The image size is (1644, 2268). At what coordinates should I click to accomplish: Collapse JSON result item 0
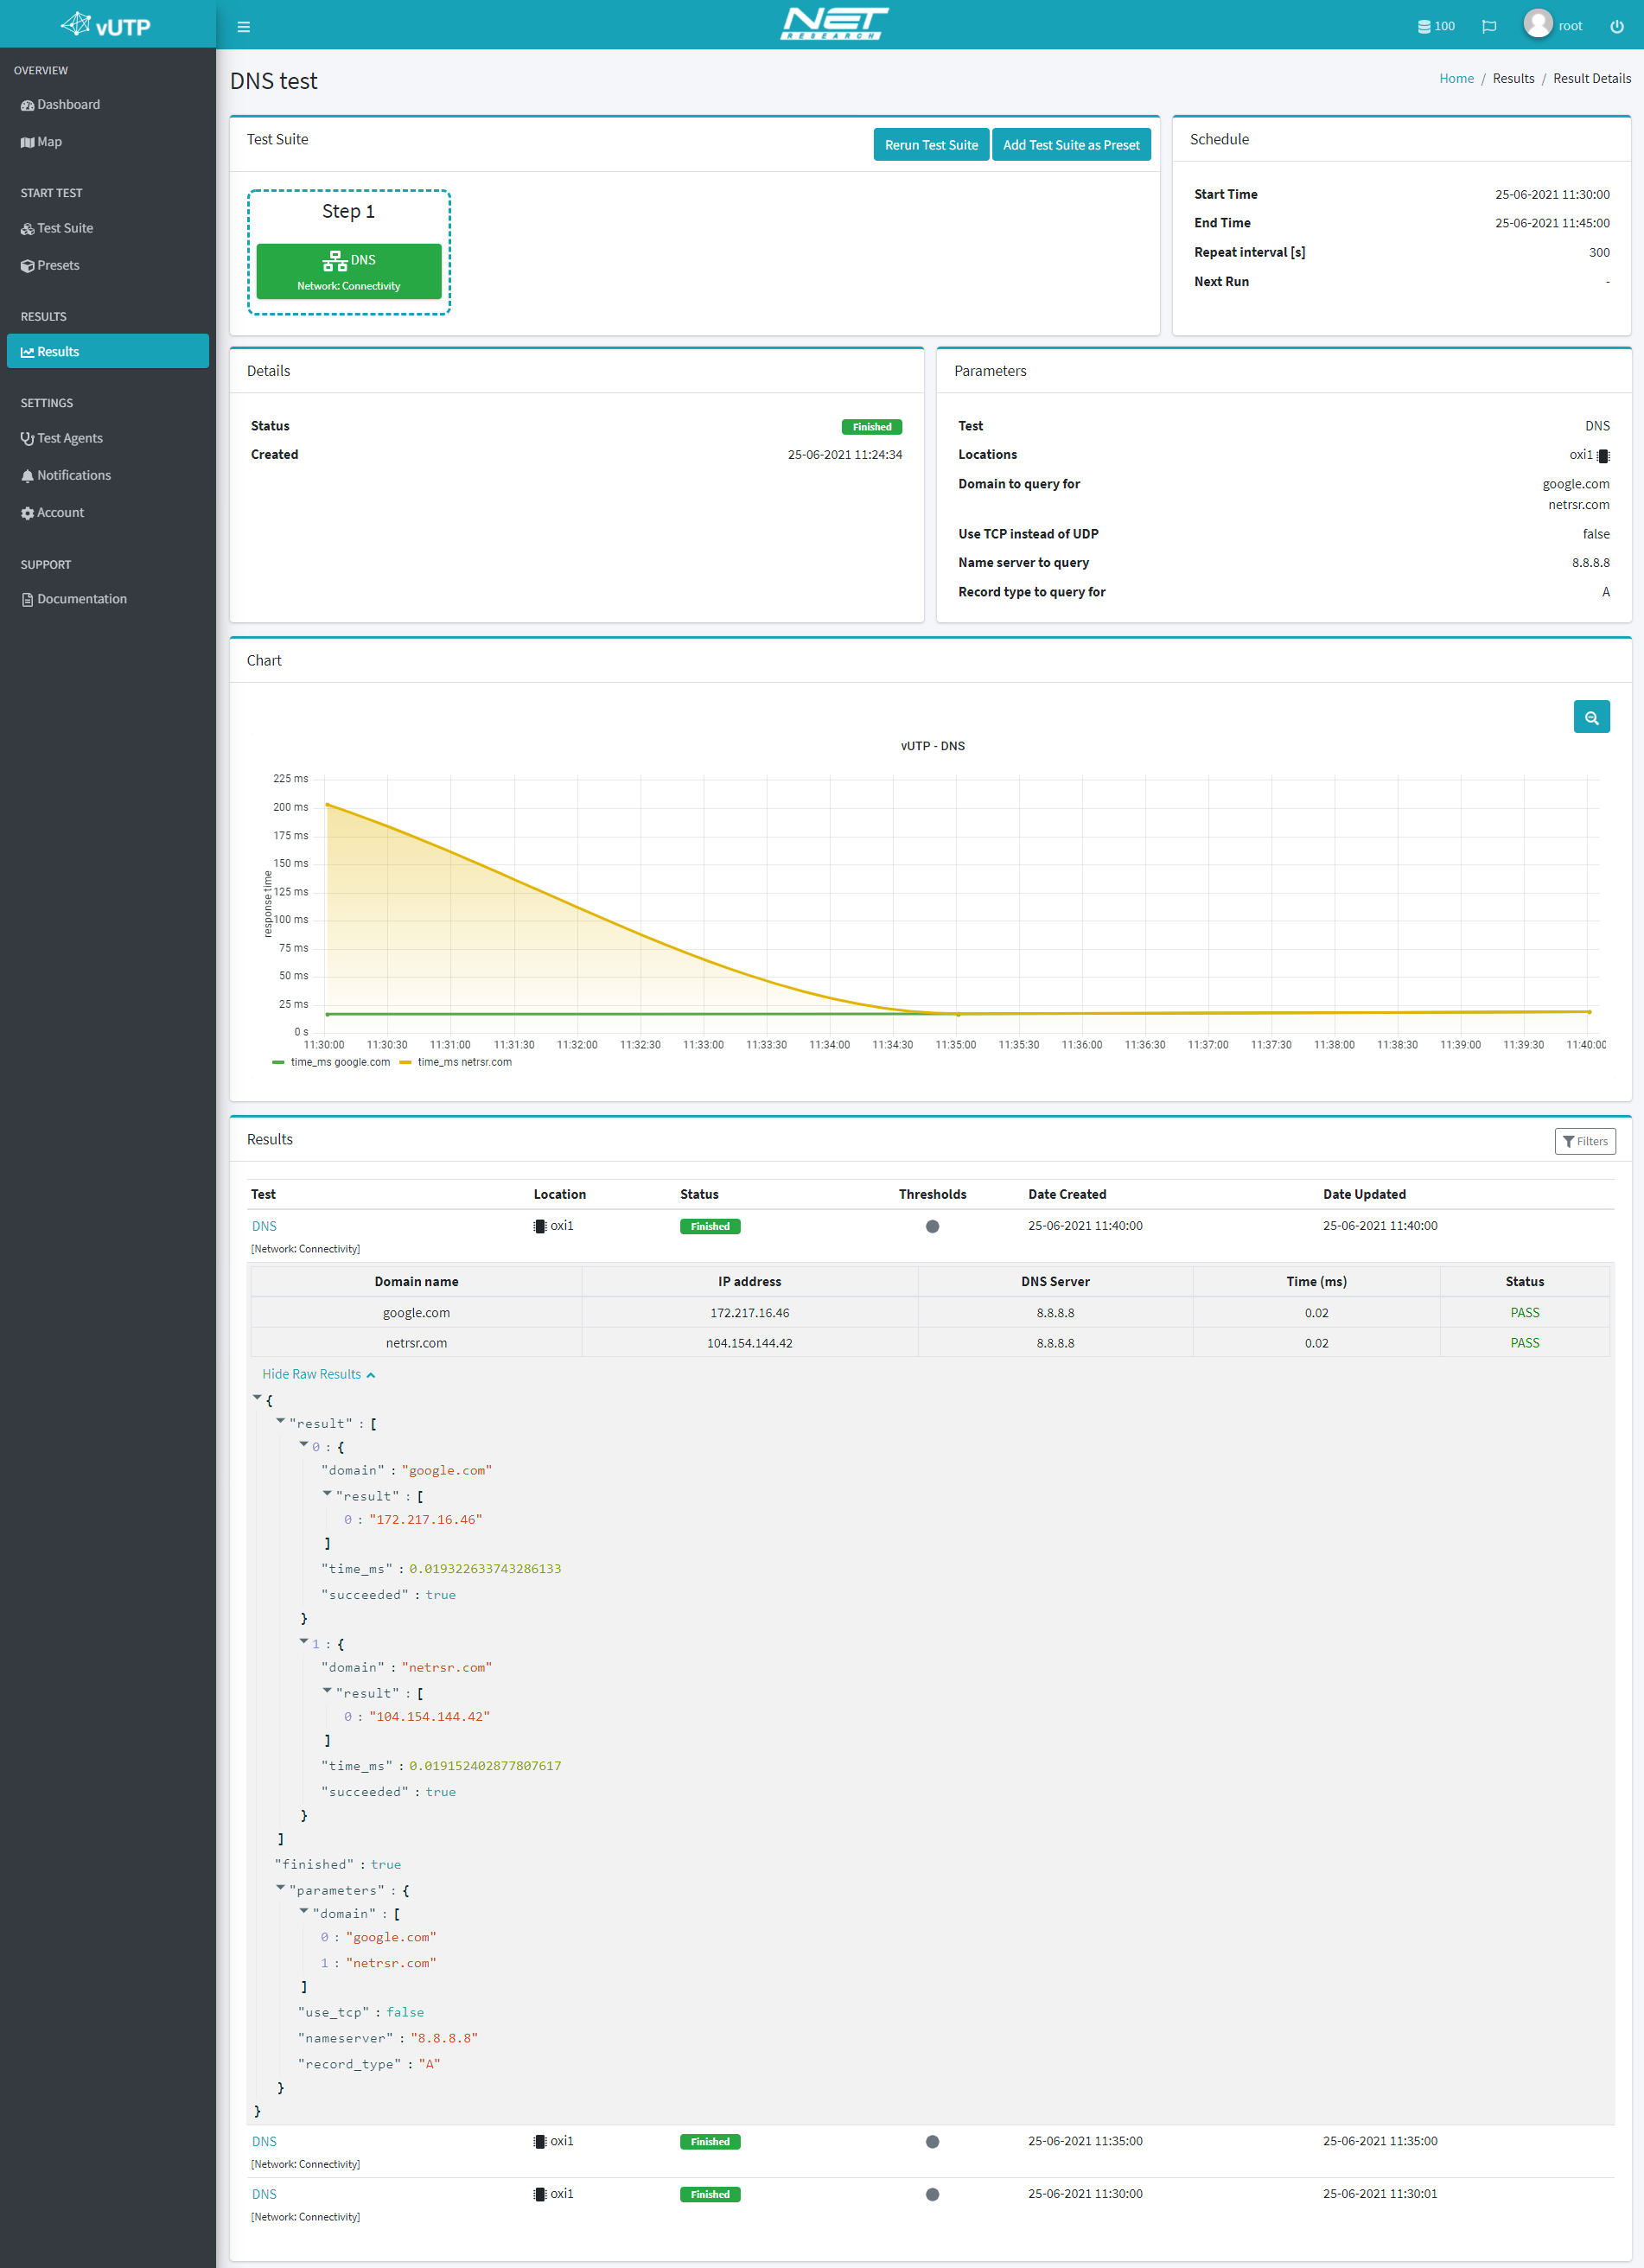(304, 1444)
